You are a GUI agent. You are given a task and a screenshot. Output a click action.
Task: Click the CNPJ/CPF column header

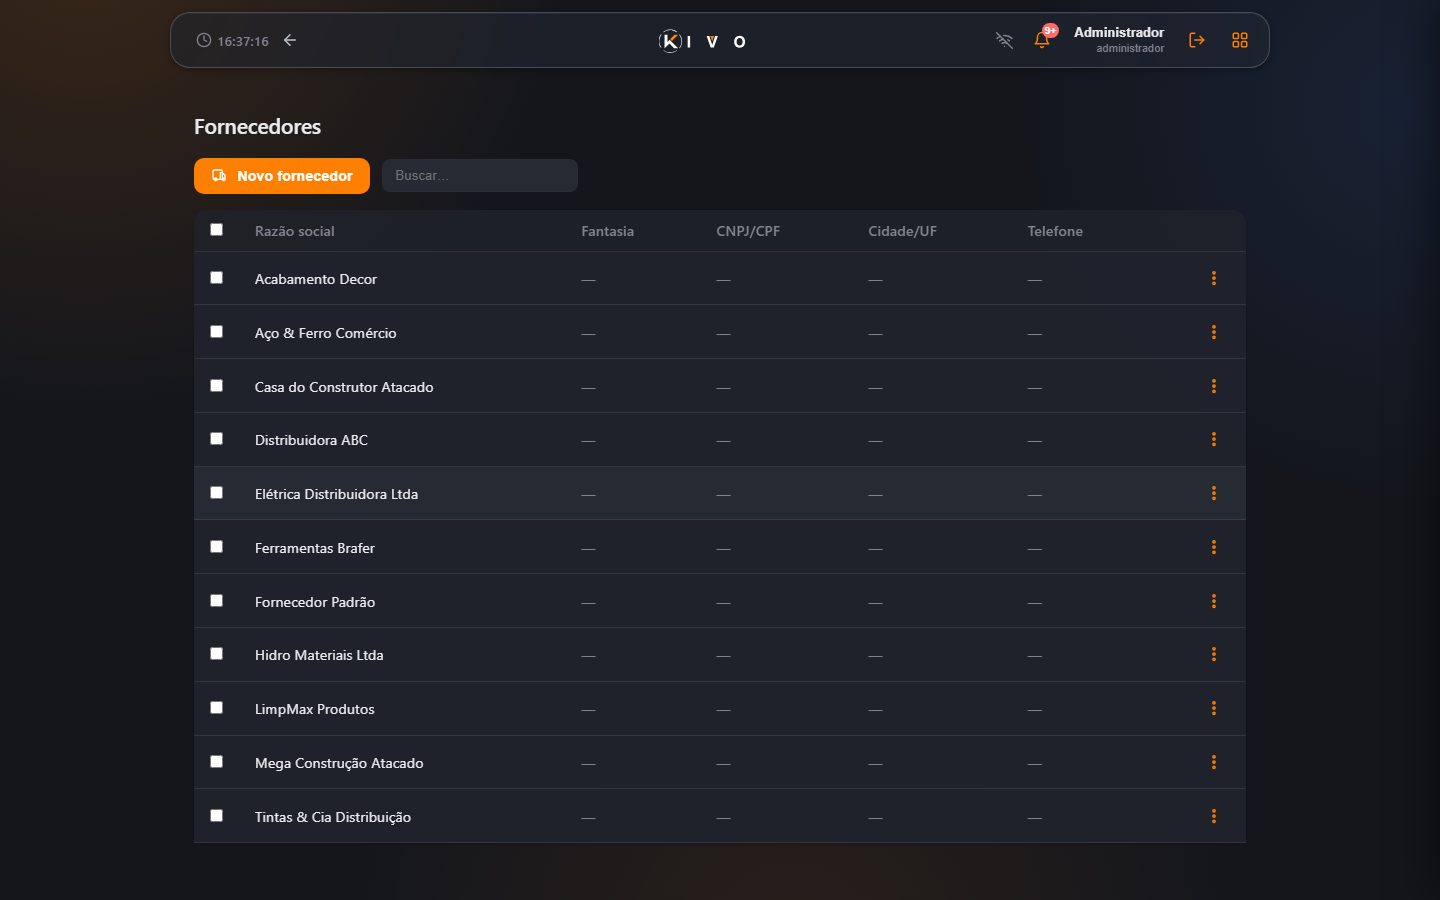[748, 231]
